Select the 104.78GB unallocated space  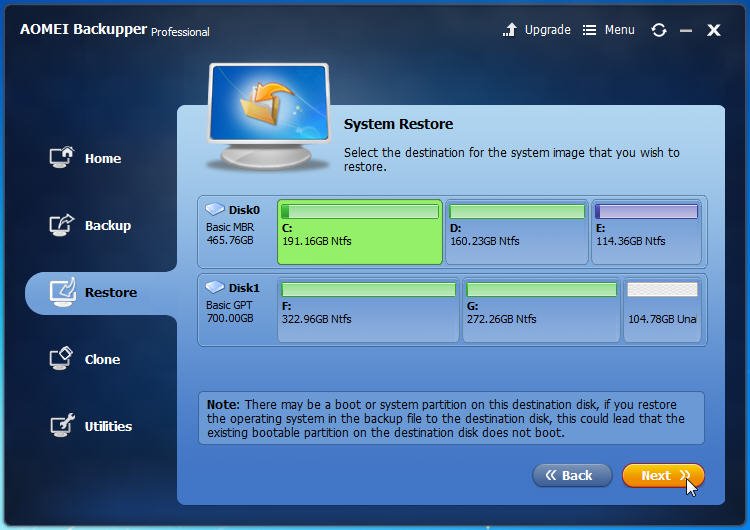pyautogui.click(x=662, y=310)
